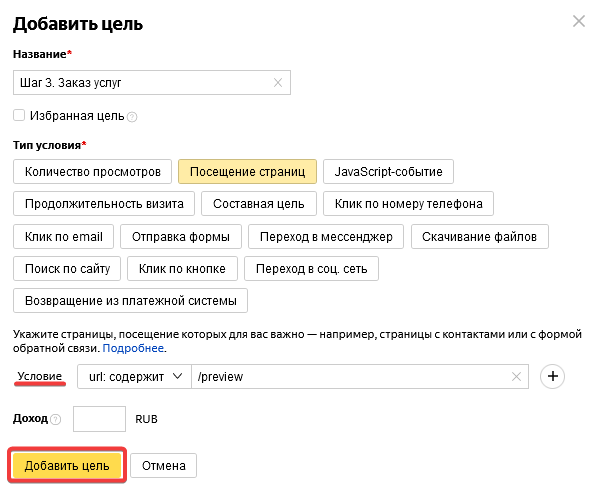The image size is (598, 489).
Task: Focus the Доход amount field
Action: click(99, 419)
